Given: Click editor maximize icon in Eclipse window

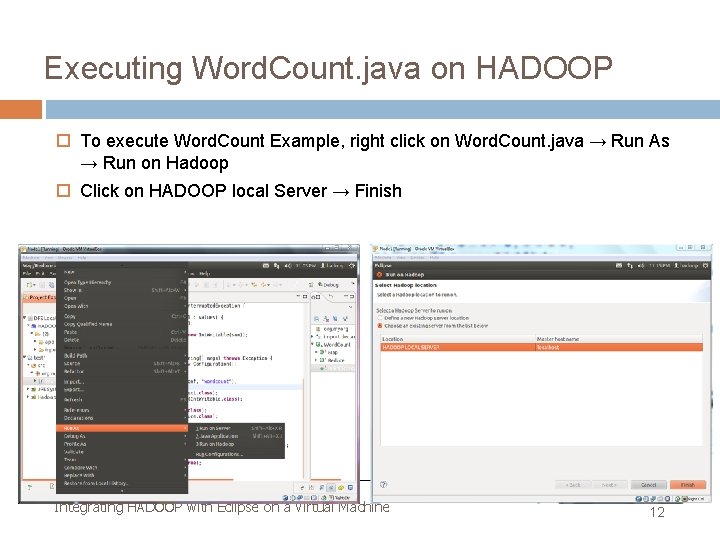Looking at the screenshot, I should pyautogui.click(x=305, y=297).
